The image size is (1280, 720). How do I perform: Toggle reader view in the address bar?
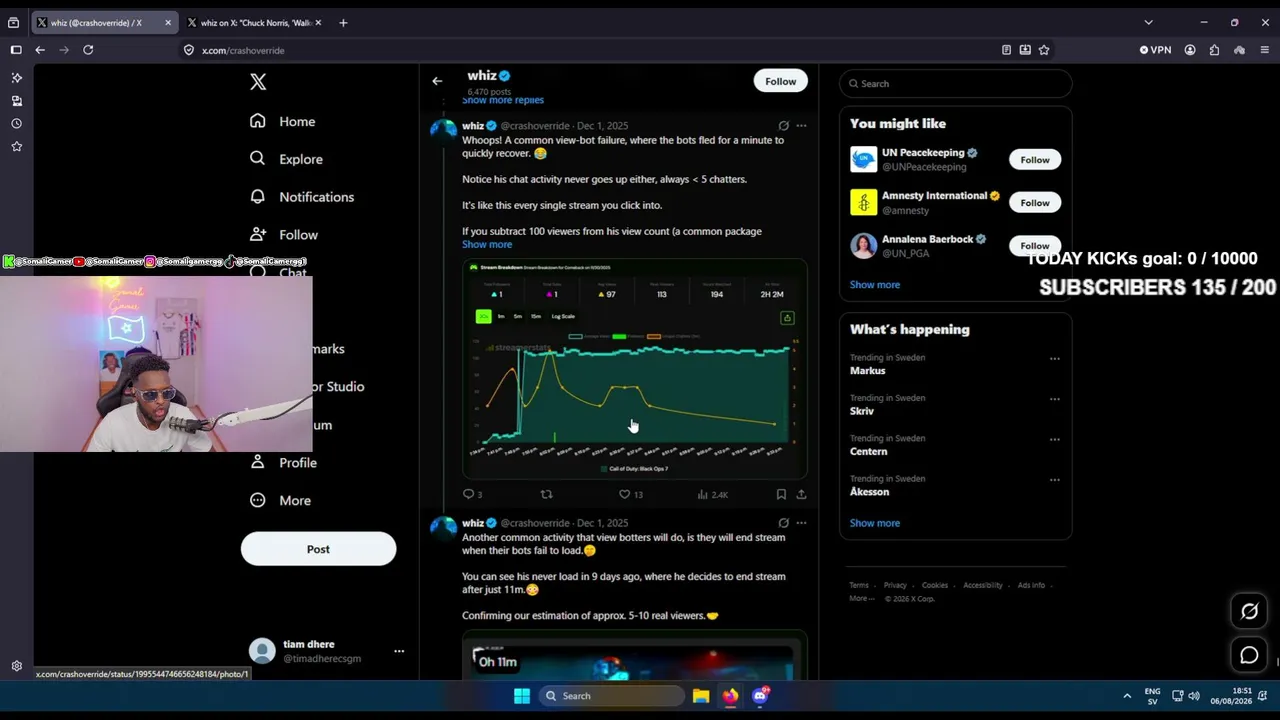(1006, 50)
